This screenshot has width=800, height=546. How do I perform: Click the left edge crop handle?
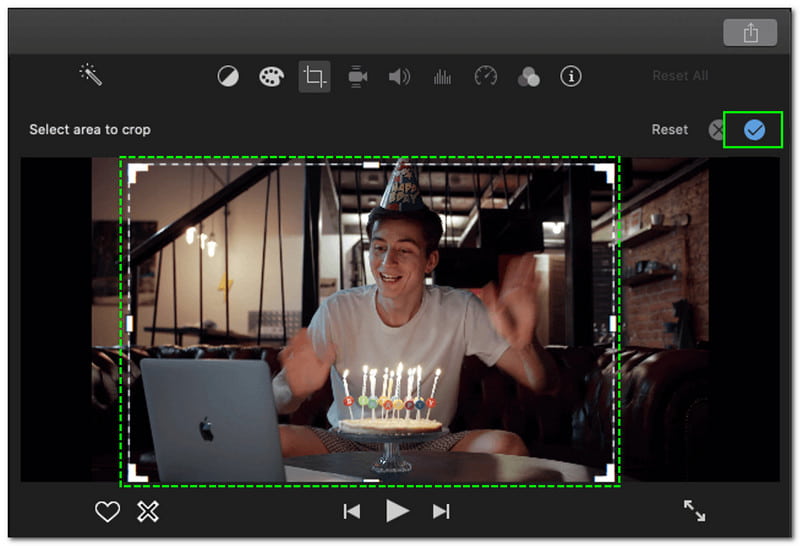pos(130,323)
